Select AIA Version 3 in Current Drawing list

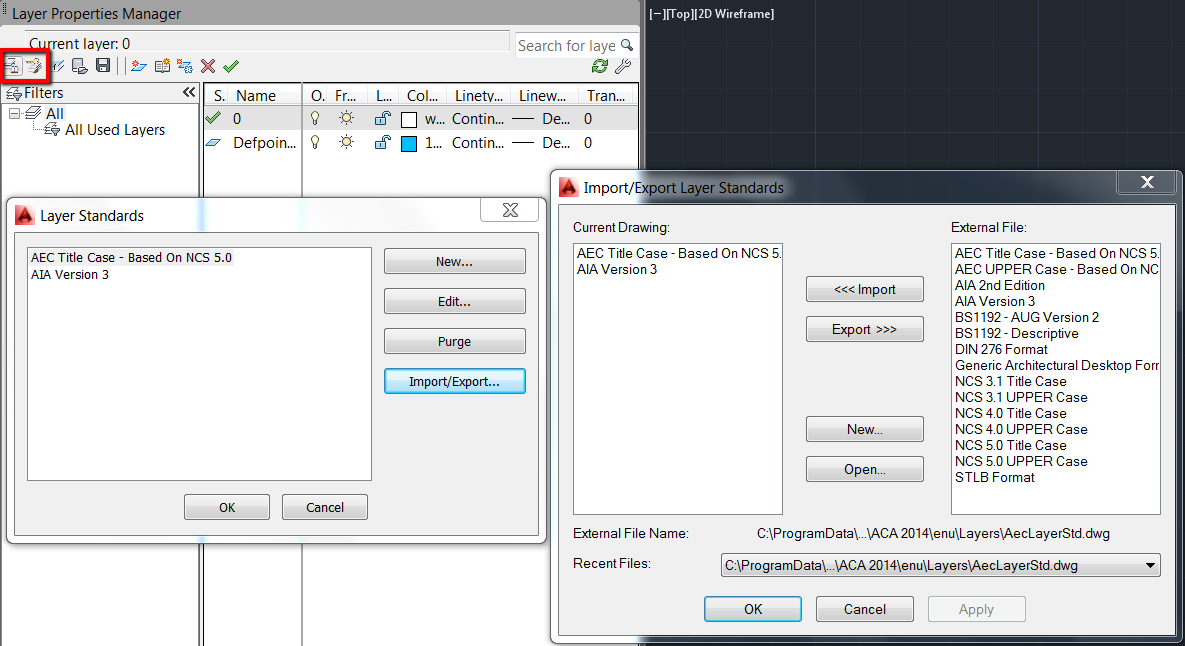[x=617, y=270]
